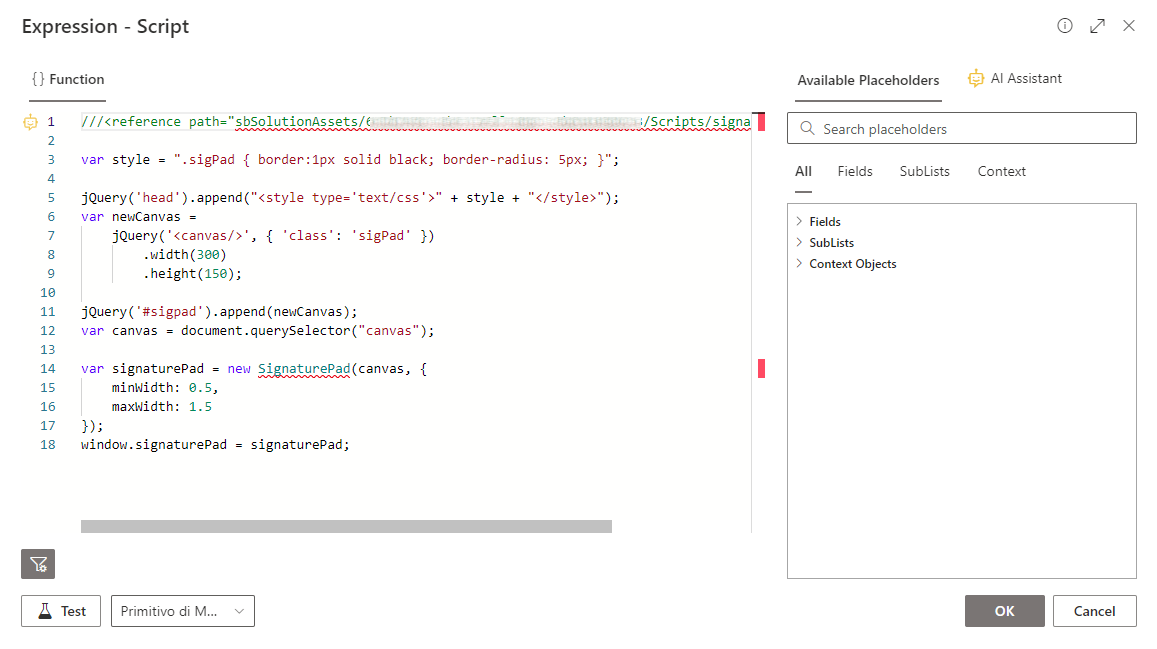Switch to the Context filter tab
This screenshot has width=1157, height=649.
point(1001,172)
